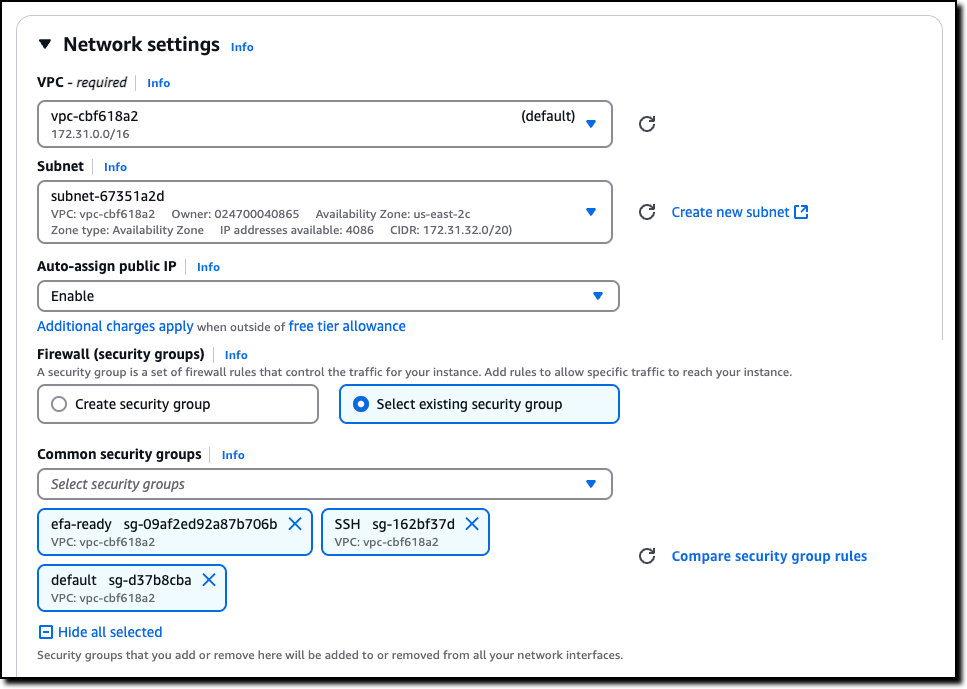Open Info link for Firewall security groups

click(x=236, y=355)
